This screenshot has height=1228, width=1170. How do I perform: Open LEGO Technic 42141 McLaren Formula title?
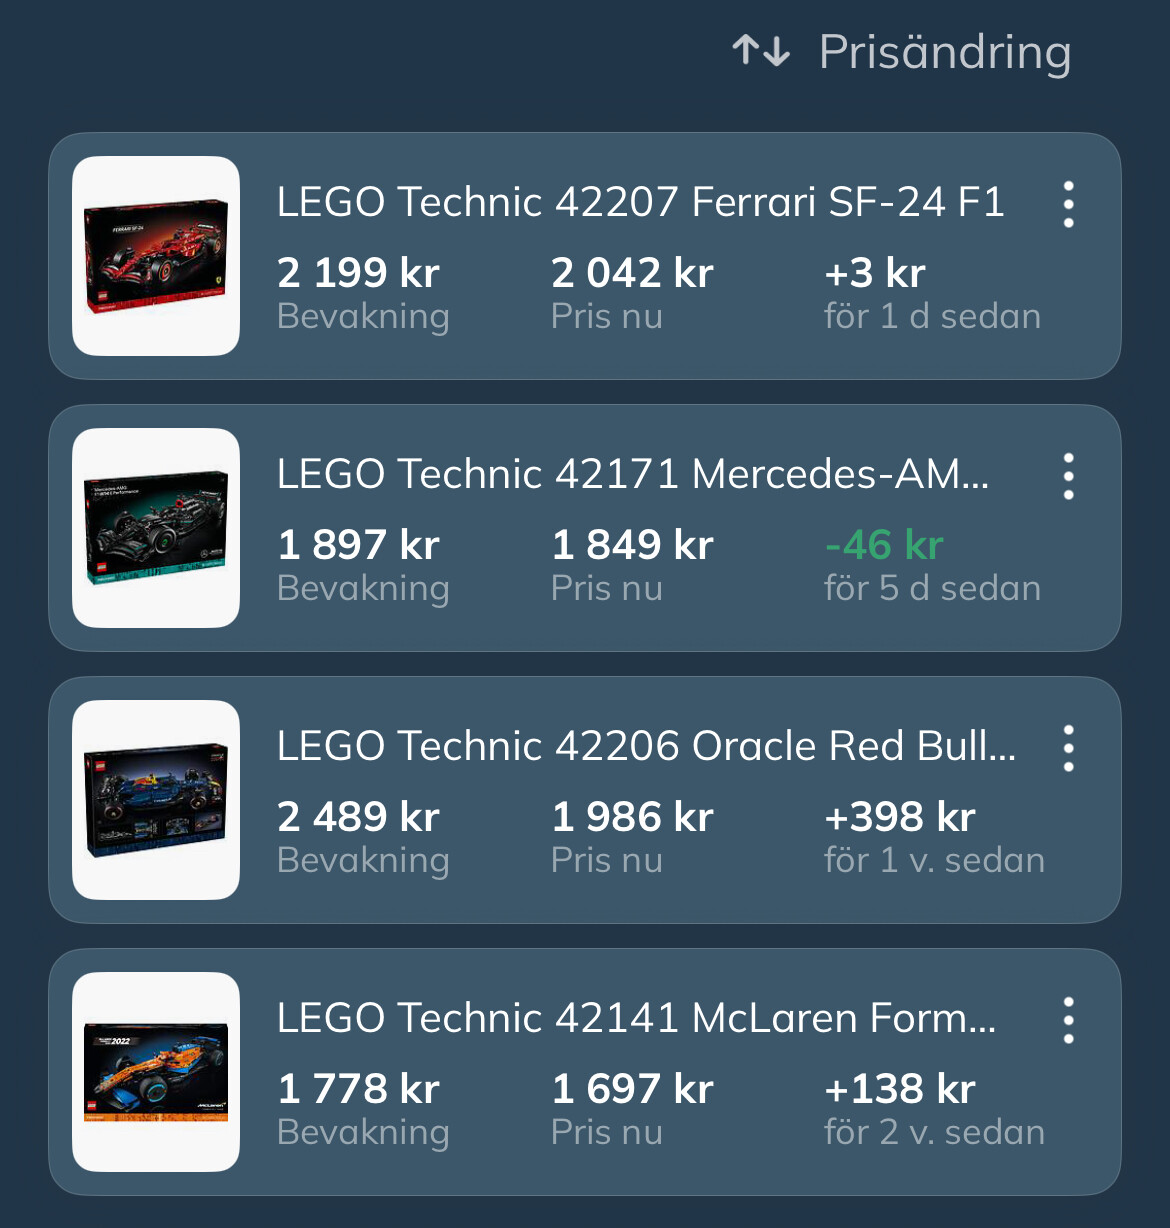pos(636,1018)
